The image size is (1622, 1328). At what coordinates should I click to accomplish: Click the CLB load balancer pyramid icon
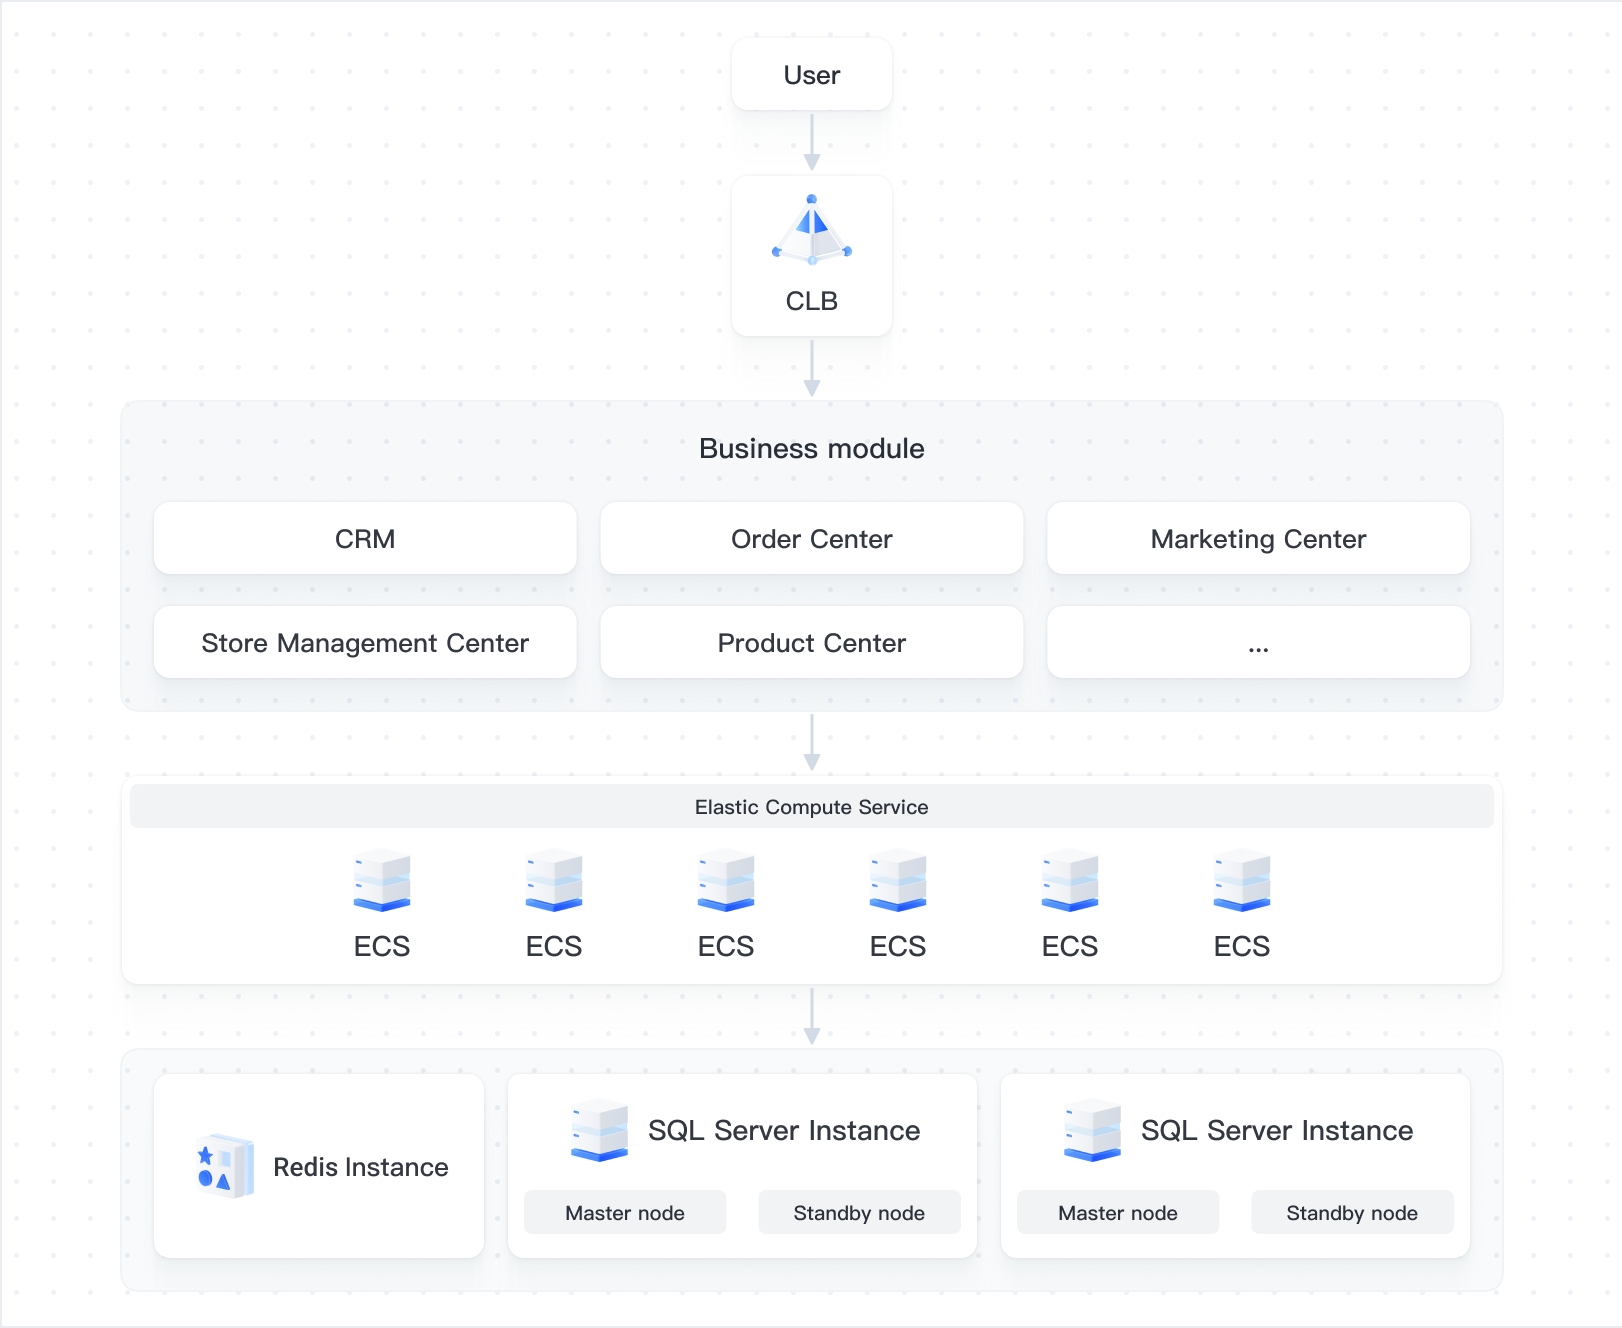tap(811, 232)
